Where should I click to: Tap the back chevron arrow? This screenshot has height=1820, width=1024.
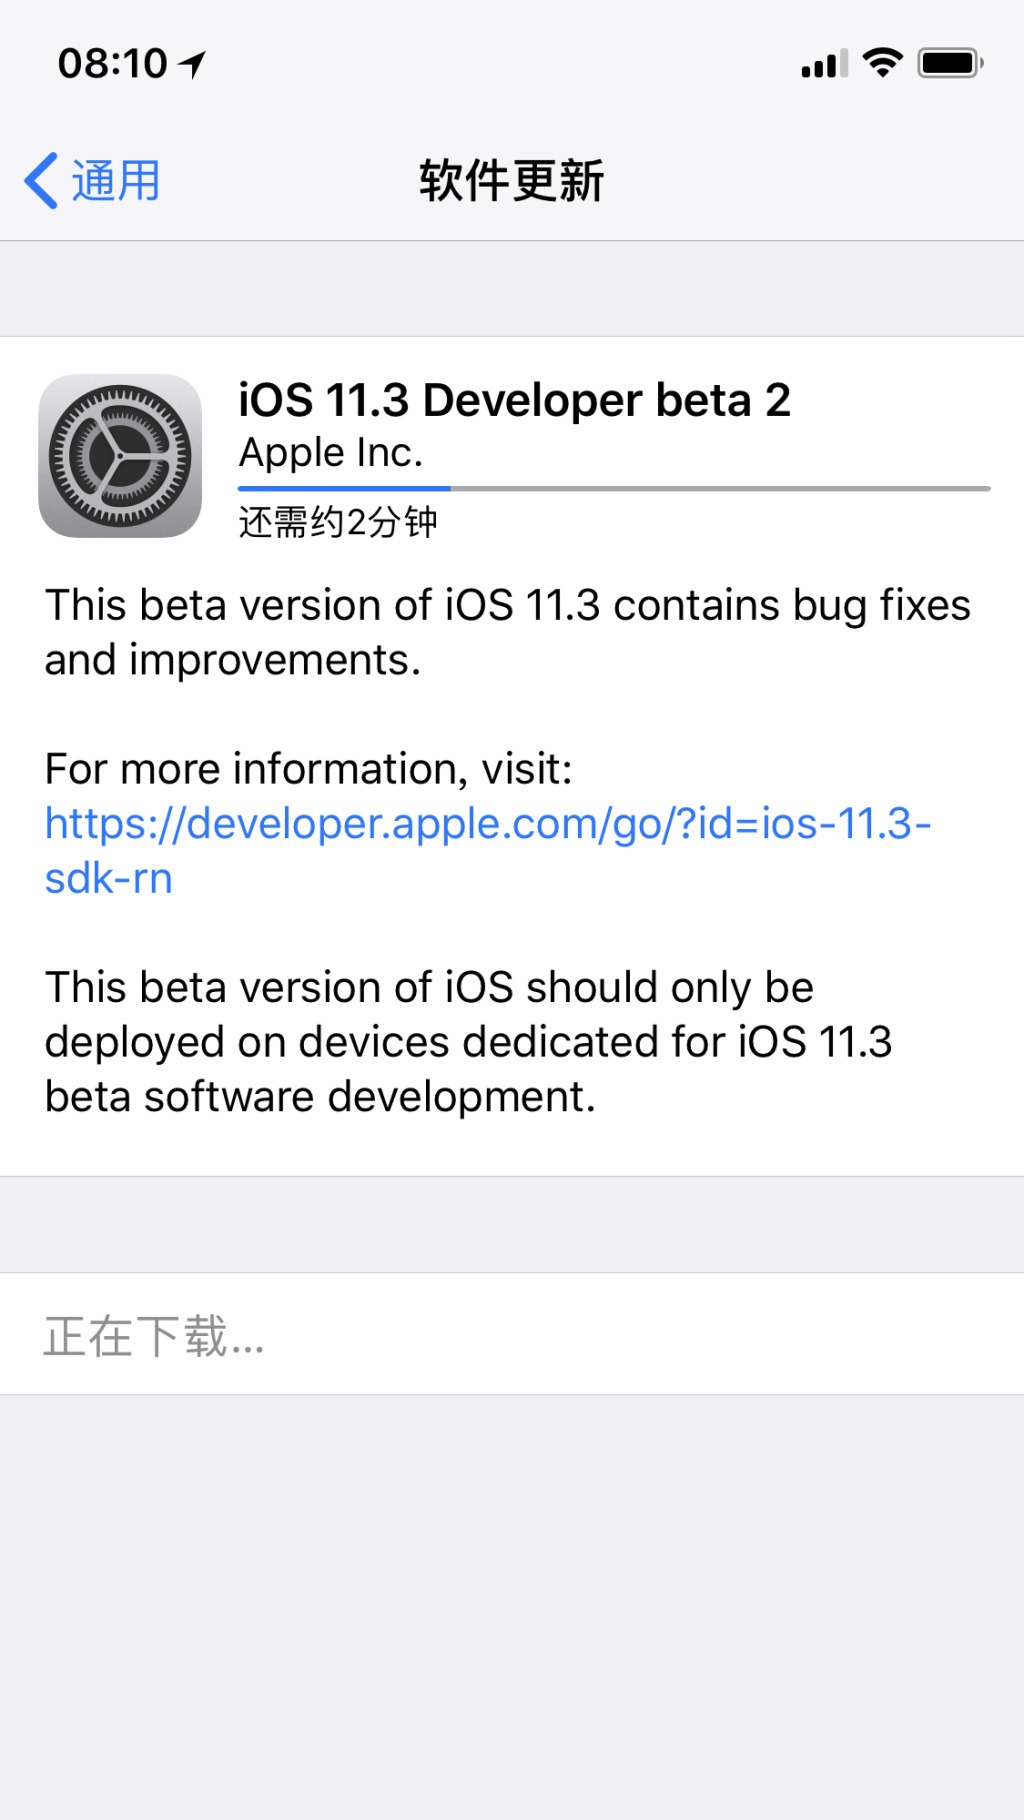click(41, 181)
